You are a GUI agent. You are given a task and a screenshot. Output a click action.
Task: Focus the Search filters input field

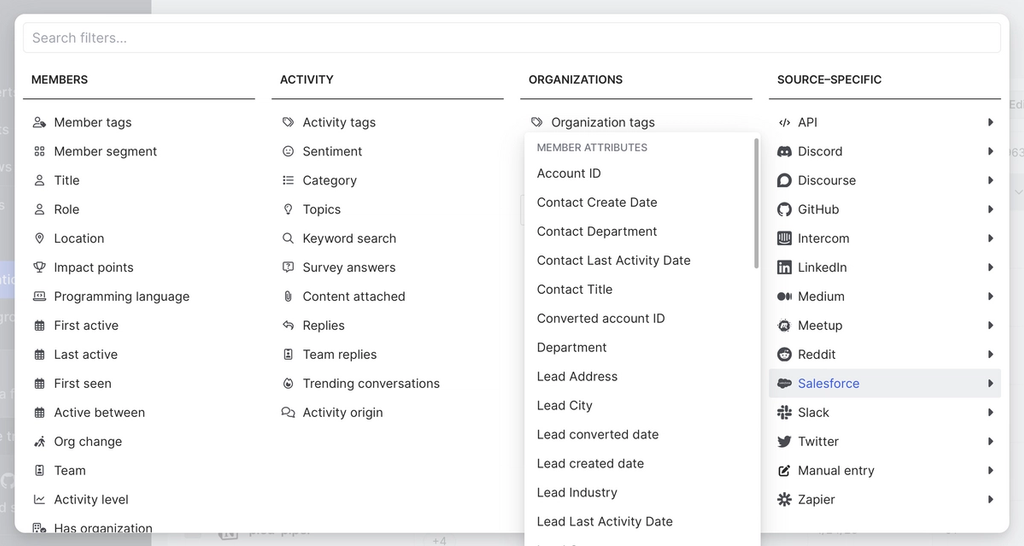tap(512, 38)
